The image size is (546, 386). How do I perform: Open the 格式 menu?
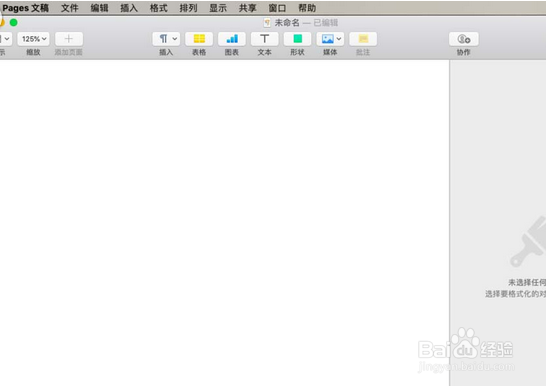click(158, 8)
